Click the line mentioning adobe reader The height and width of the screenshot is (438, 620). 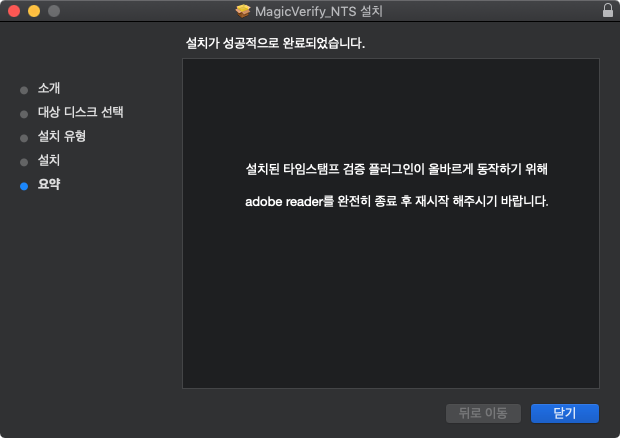397,201
